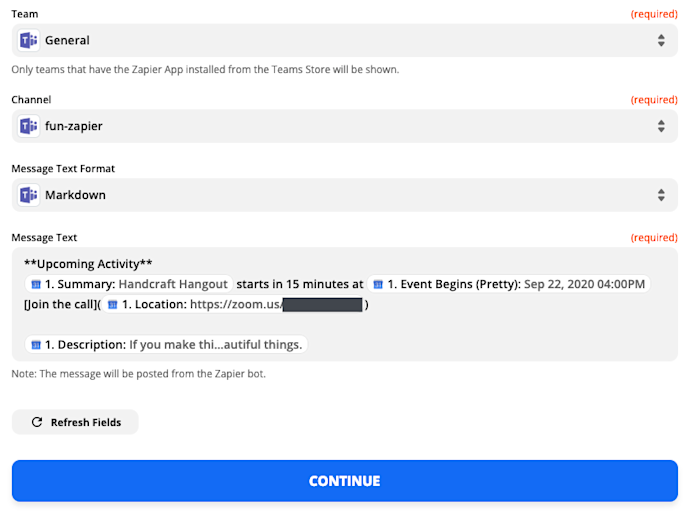Screen dimensions: 700x522
Task: Click the Refresh Fields button
Action: [x=75, y=422]
